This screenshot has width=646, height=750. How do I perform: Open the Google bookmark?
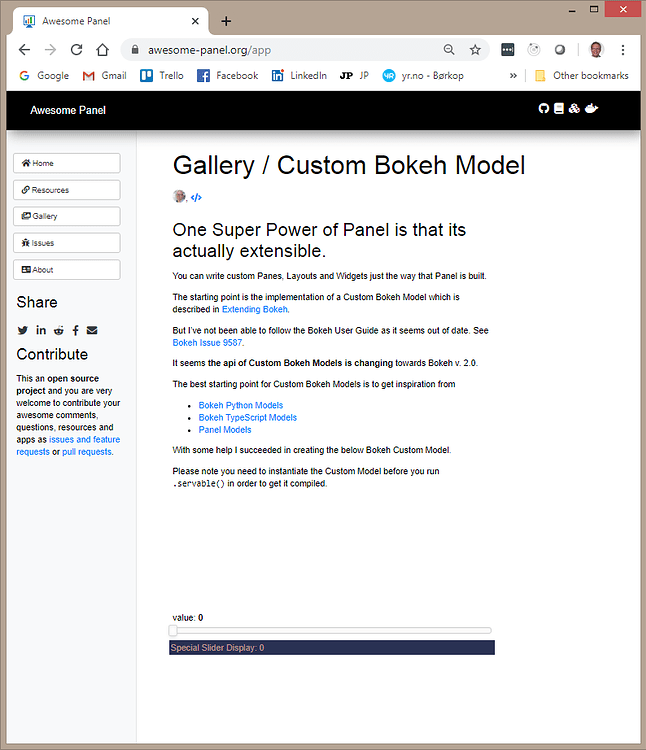44,76
